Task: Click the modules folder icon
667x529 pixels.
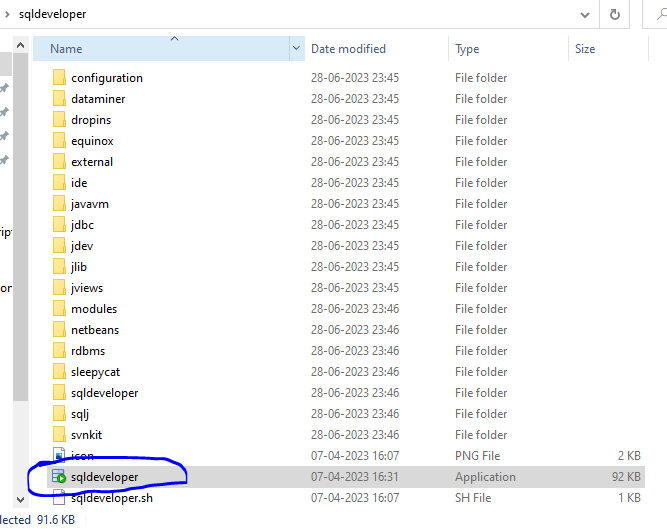Action: [59, 309]
